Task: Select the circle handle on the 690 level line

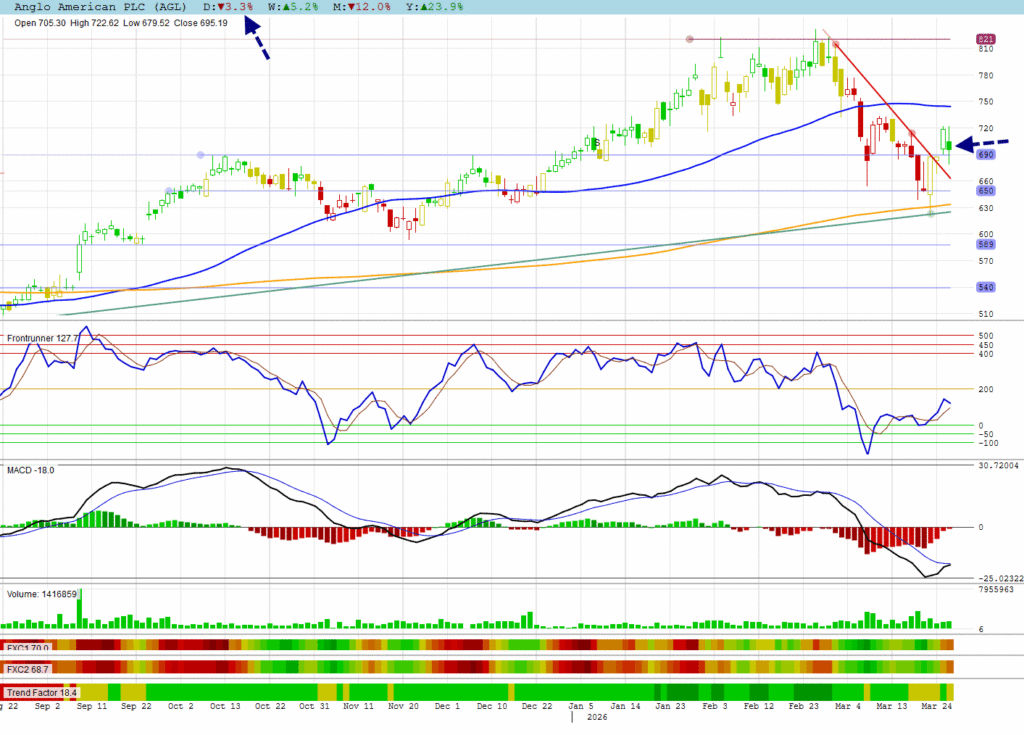Action: click(201, 155)
